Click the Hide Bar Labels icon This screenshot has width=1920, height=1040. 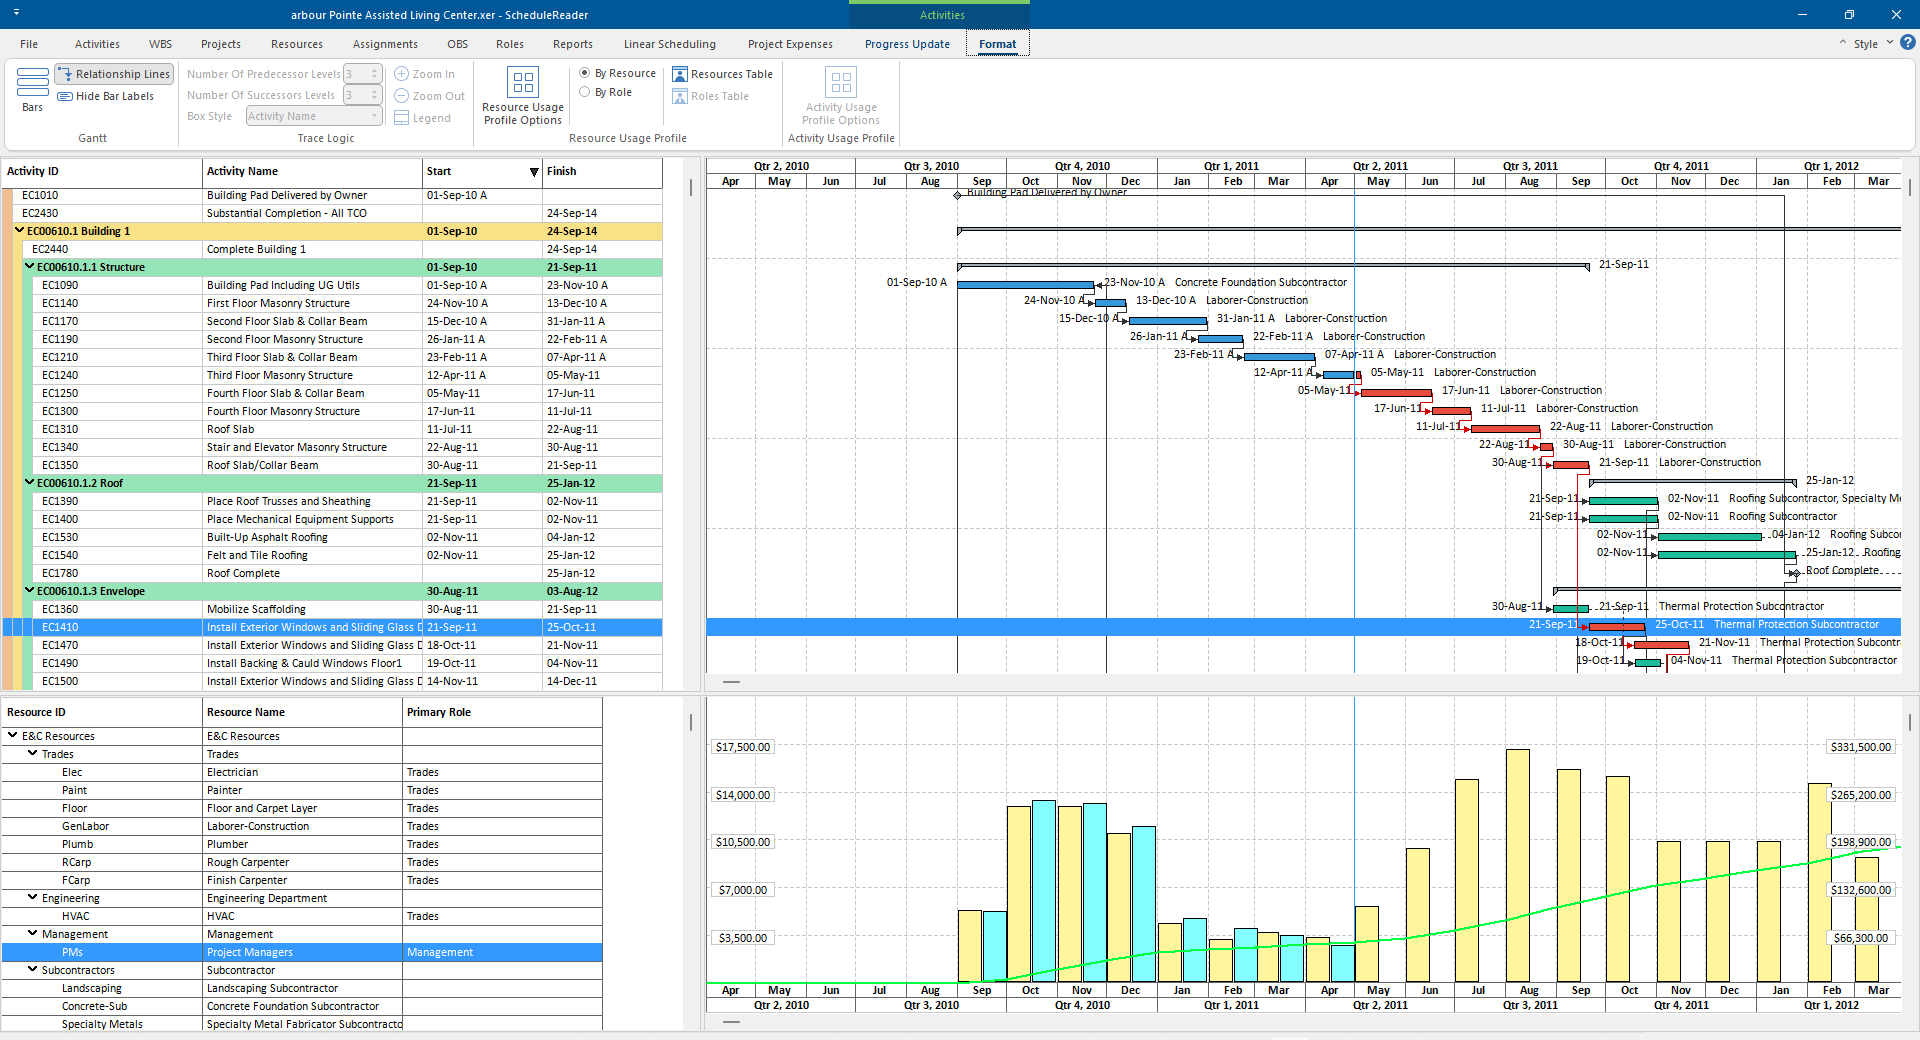(65, 96)
